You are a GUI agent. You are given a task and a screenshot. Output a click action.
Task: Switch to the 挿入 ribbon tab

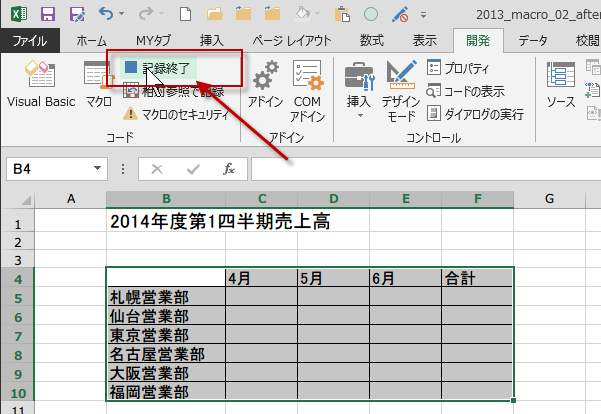(x=211, y=40)
